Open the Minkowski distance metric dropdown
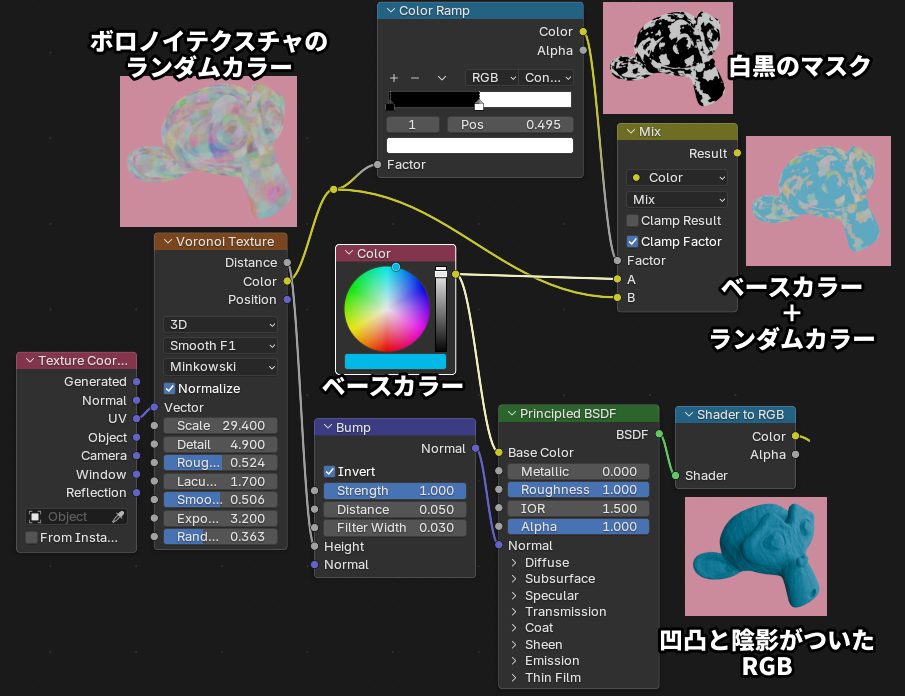 point(220,367)
